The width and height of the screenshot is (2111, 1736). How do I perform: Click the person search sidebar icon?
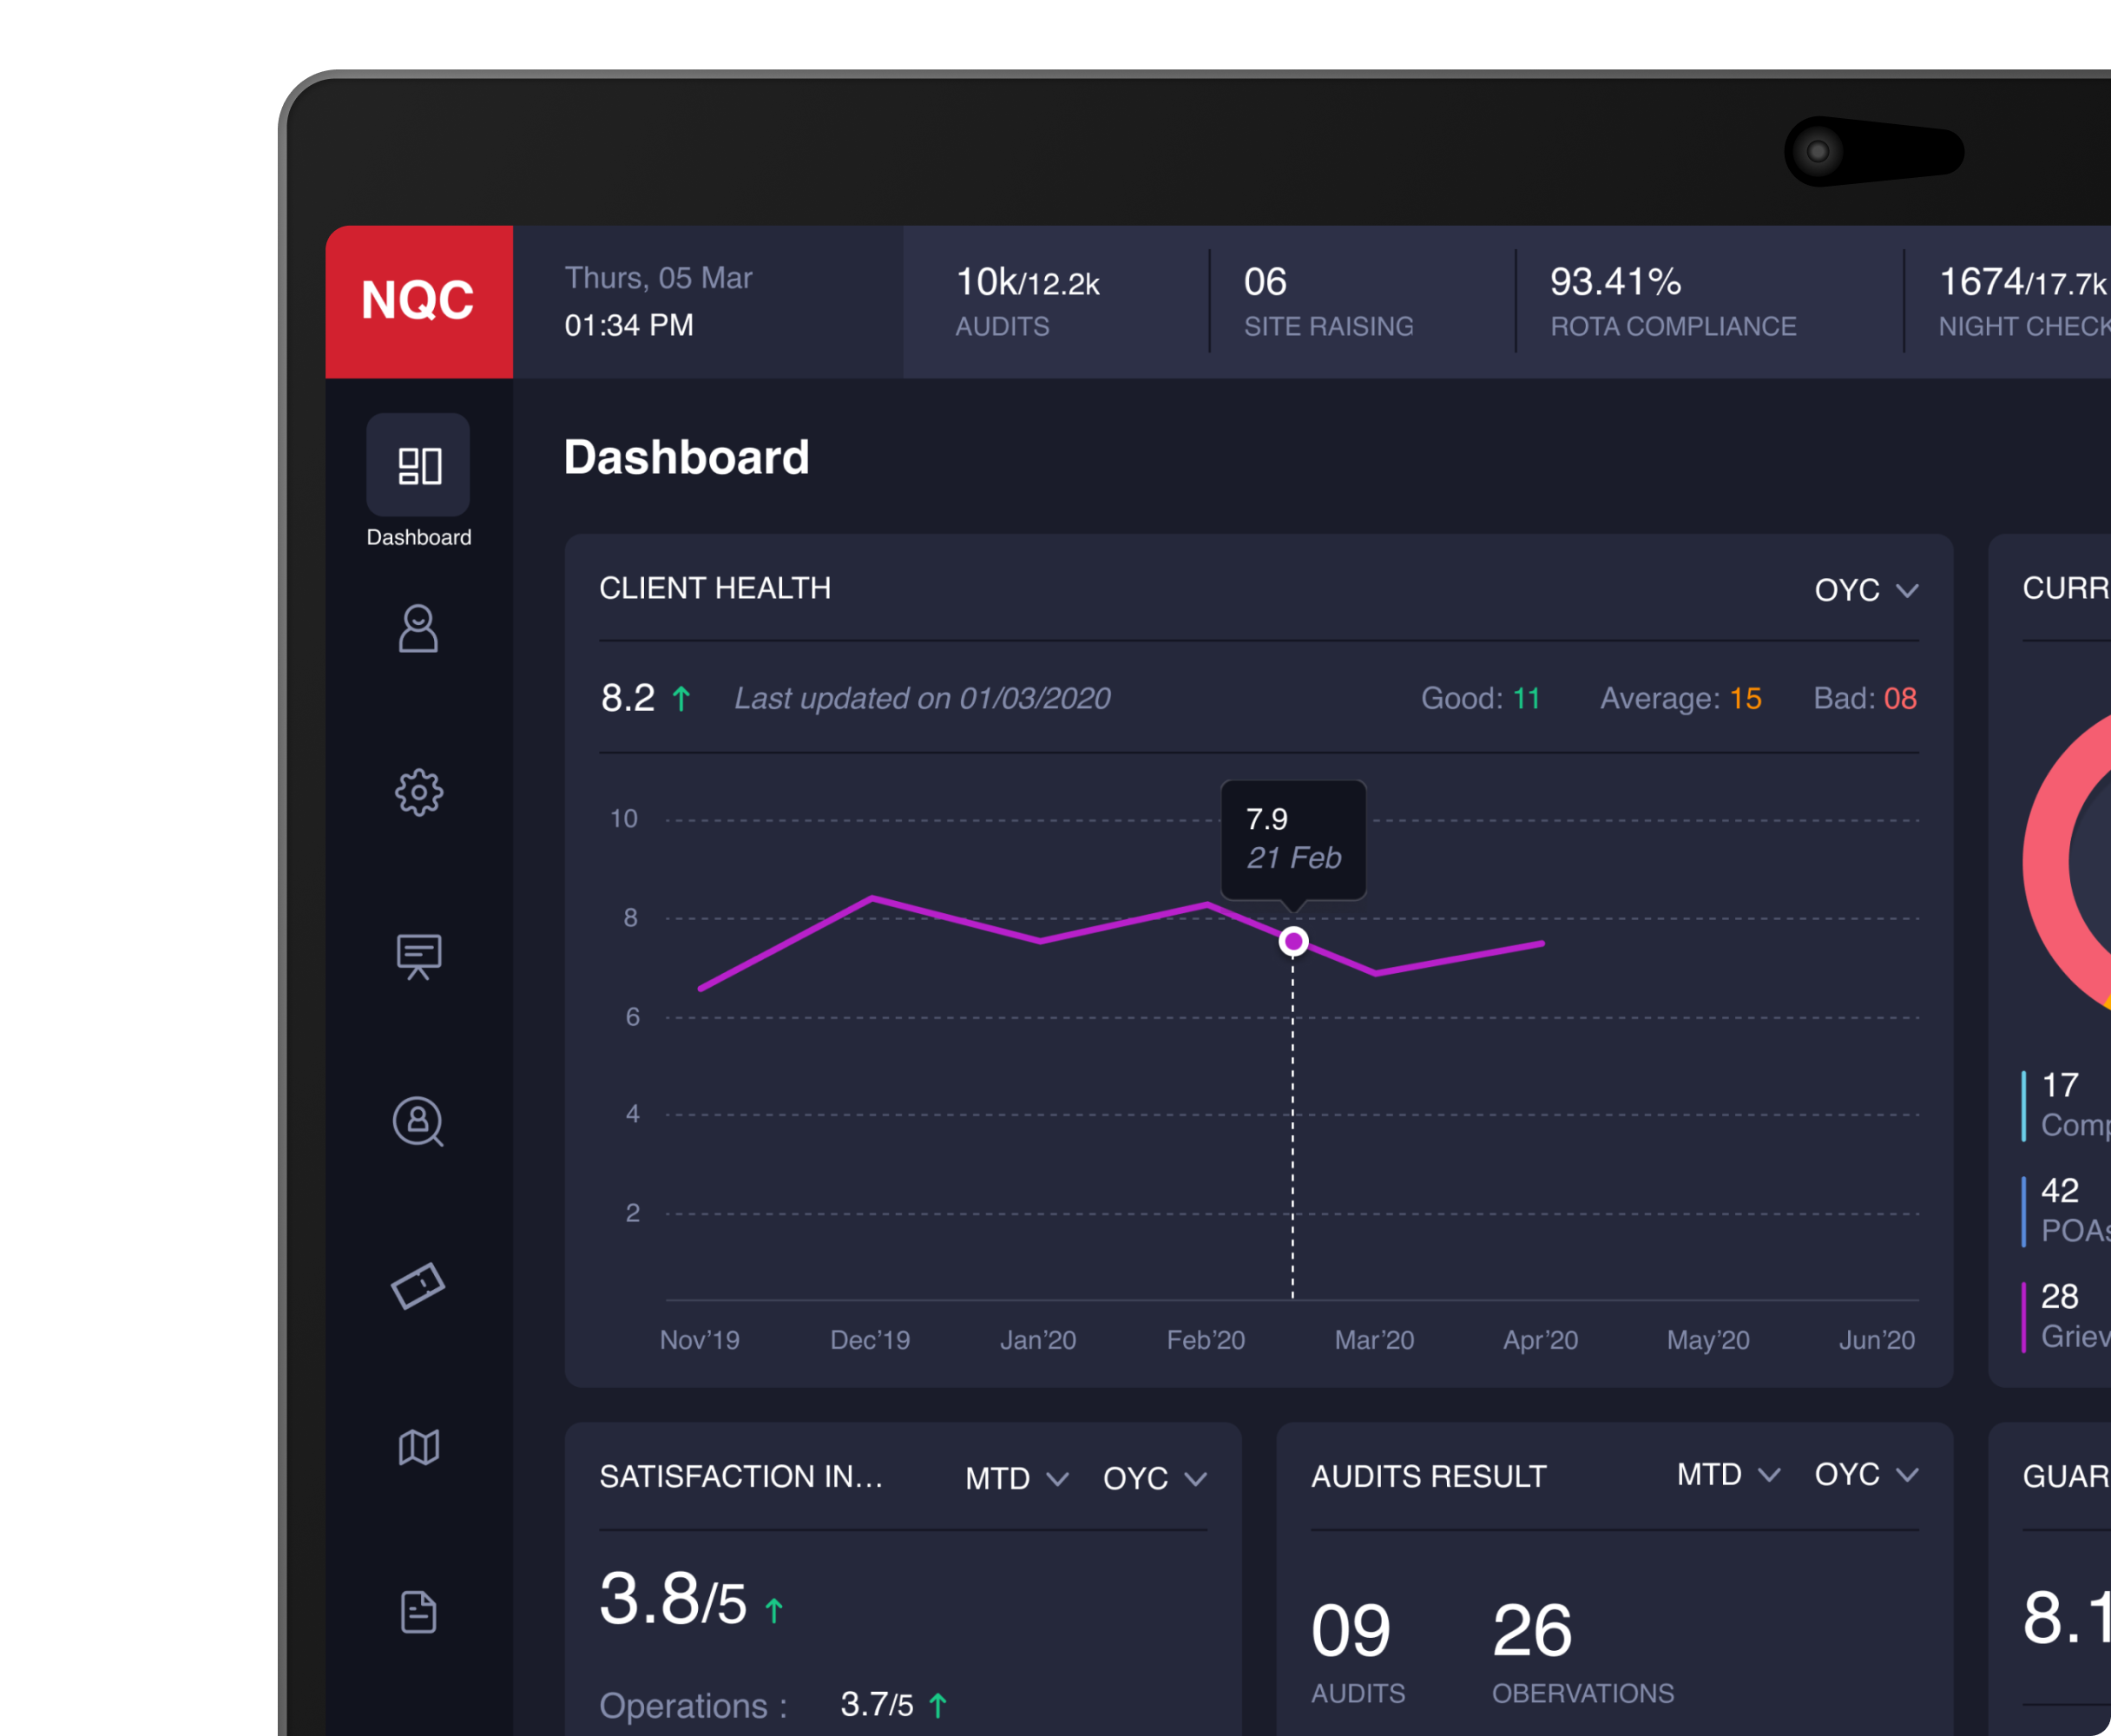[x=418, y=1121]
